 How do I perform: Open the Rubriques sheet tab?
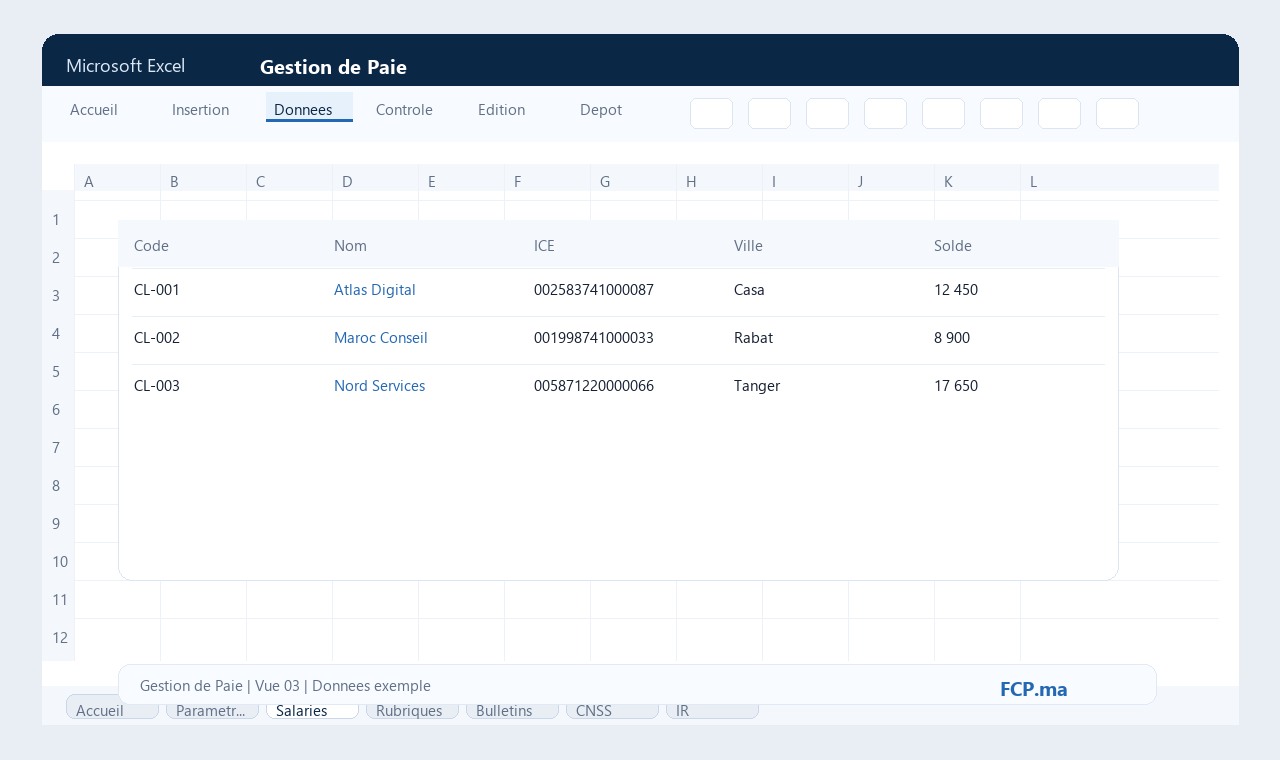pos(412,710)
